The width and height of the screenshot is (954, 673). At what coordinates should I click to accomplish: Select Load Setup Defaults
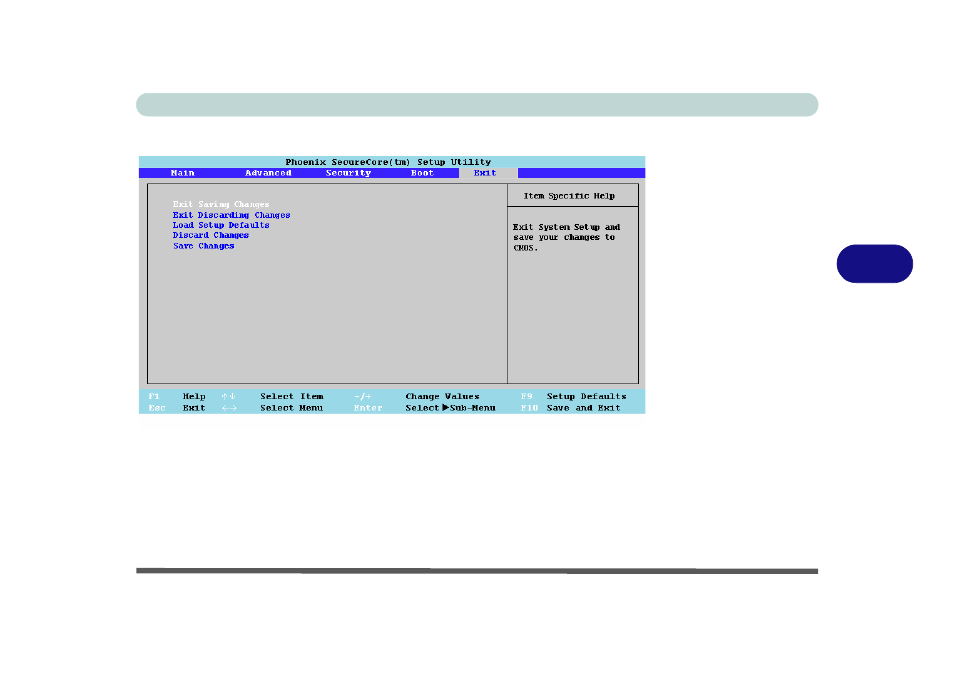tap(221, 225)
